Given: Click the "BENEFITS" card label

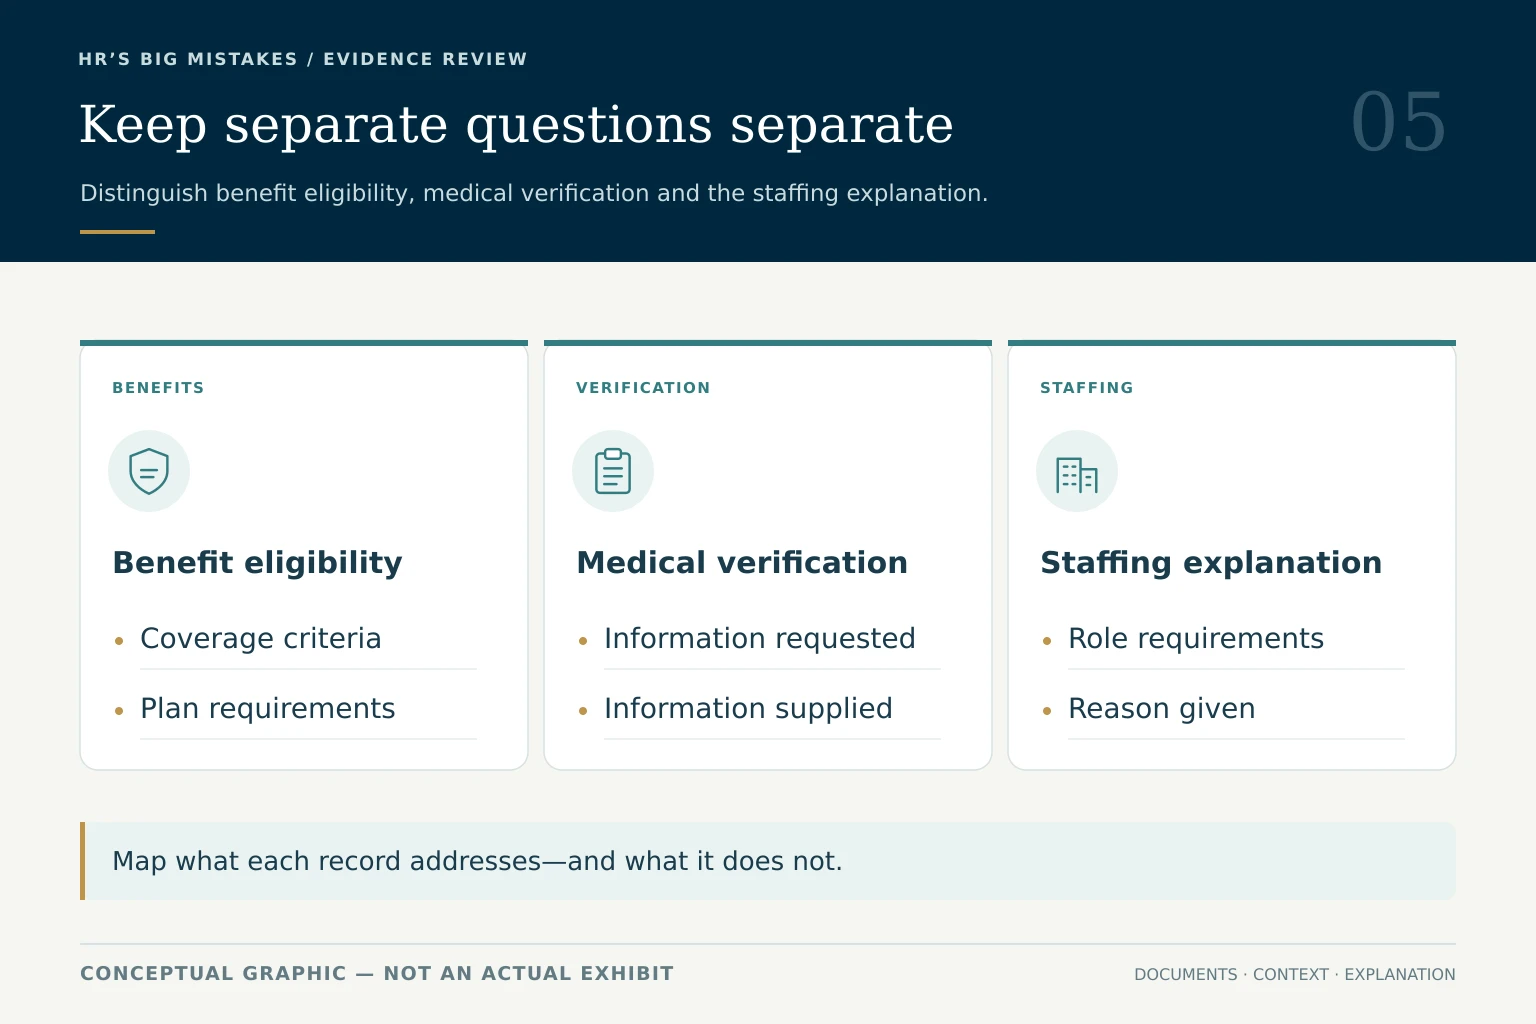Looking at the screenshot, I should click(158, 388).
